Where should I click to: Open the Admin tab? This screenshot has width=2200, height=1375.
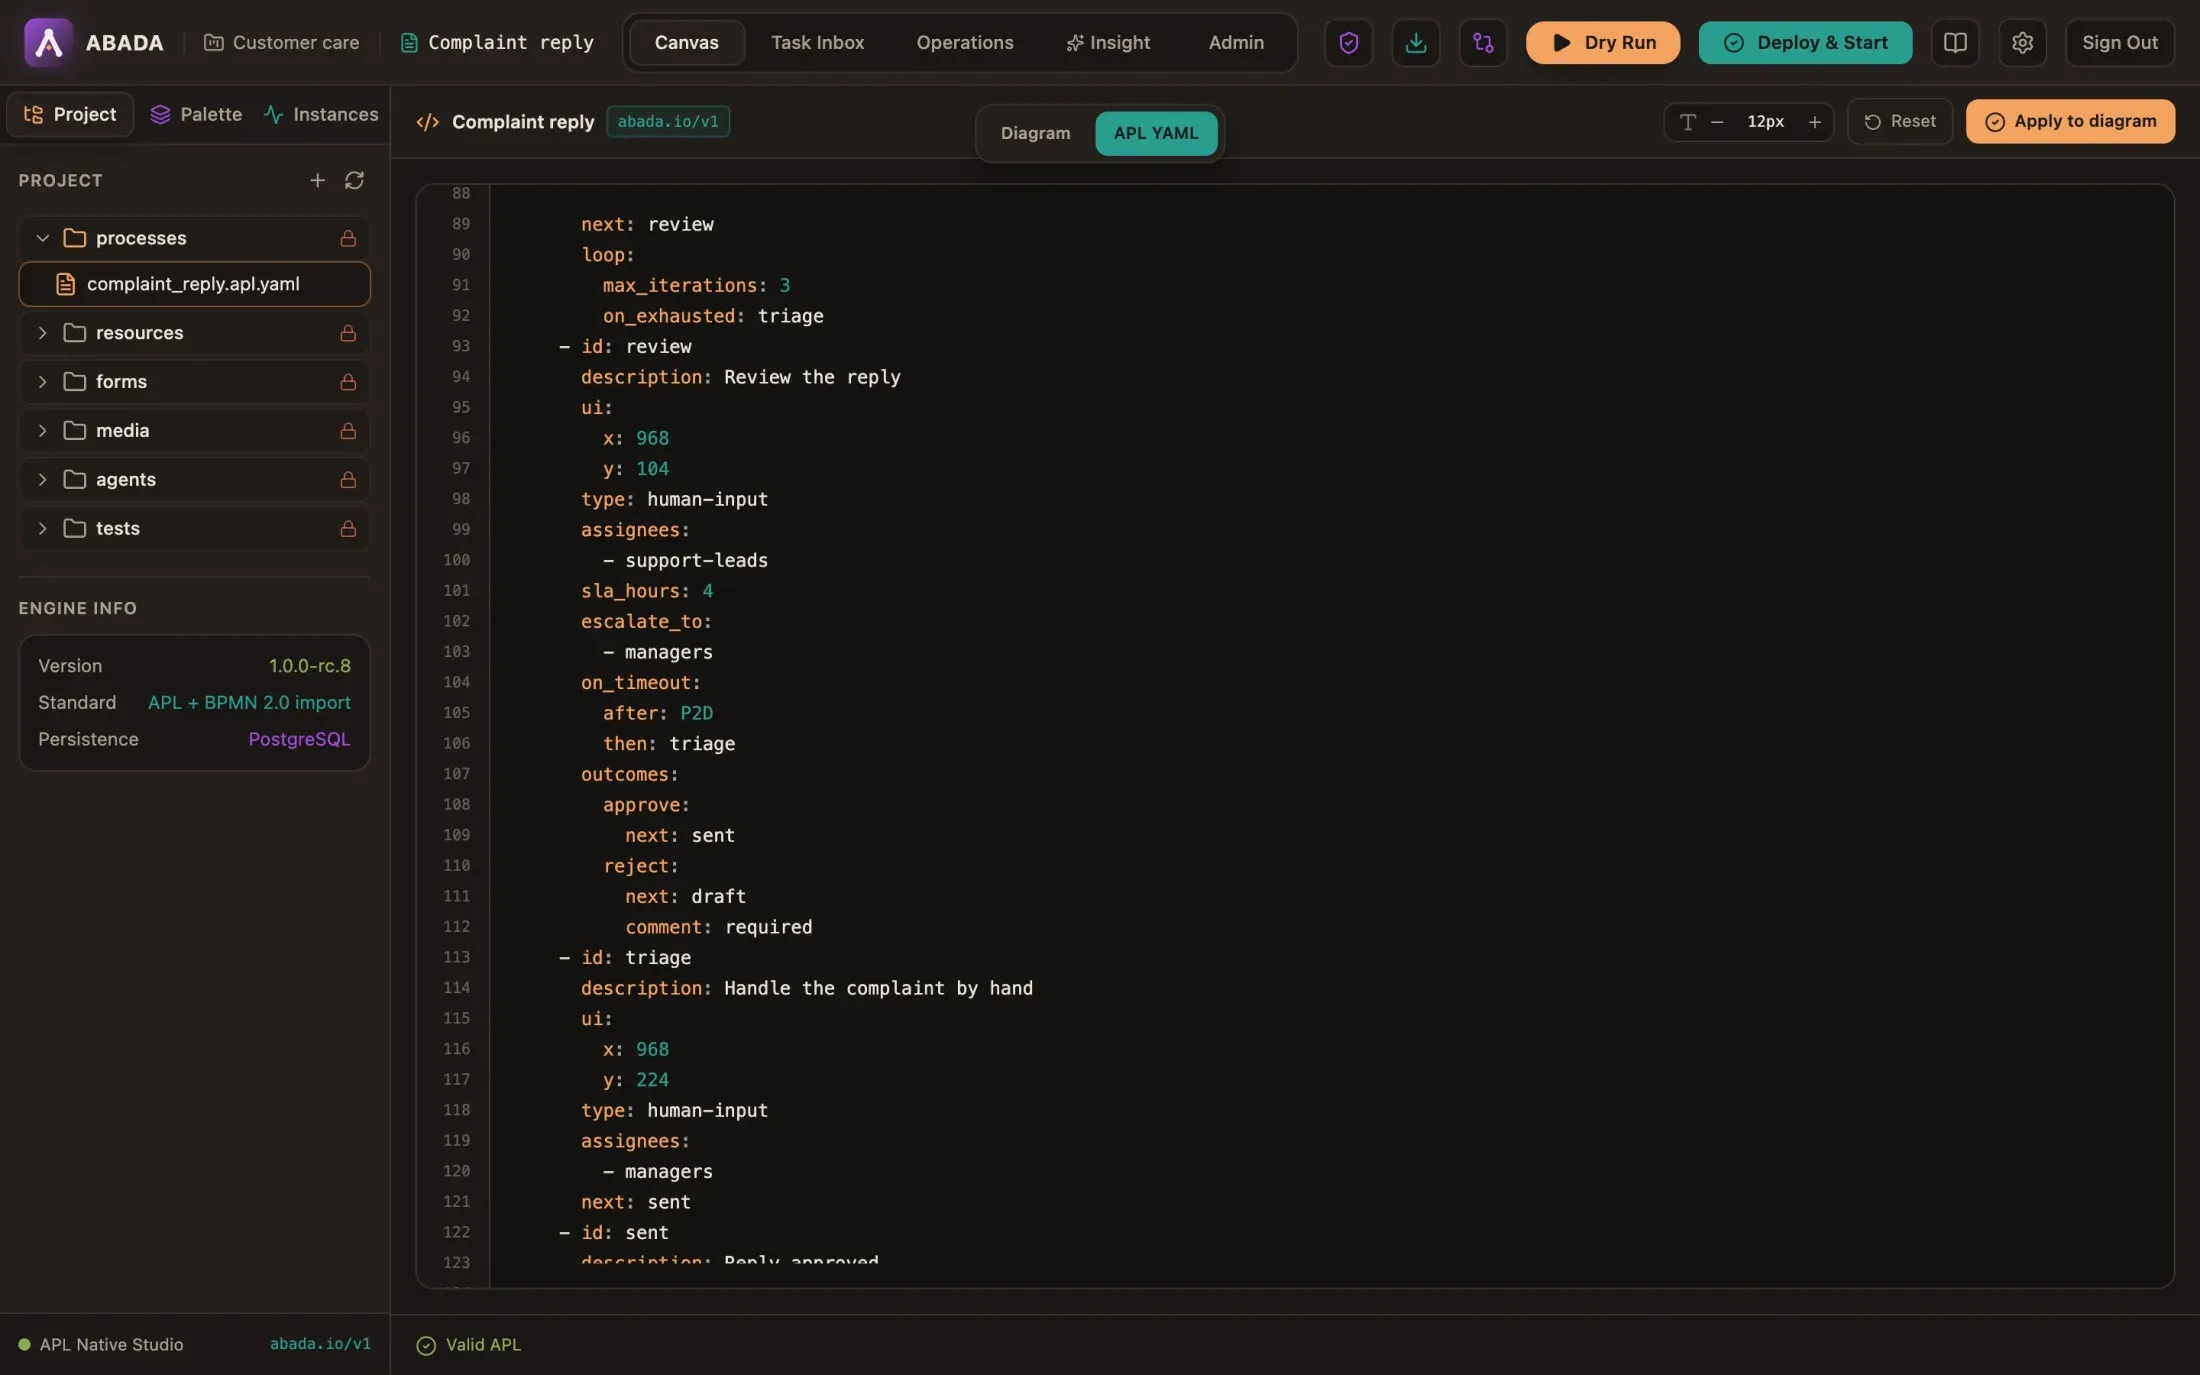click(x=1235, y=42)
